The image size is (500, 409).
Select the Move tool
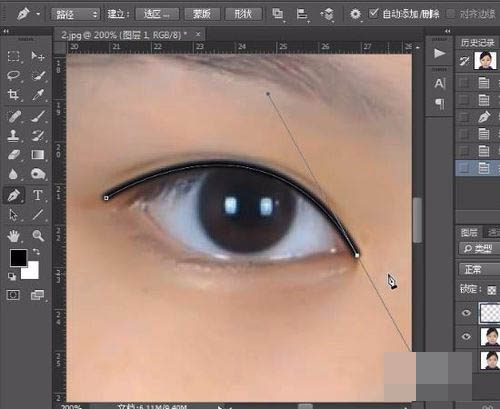[x=38, y=56]
